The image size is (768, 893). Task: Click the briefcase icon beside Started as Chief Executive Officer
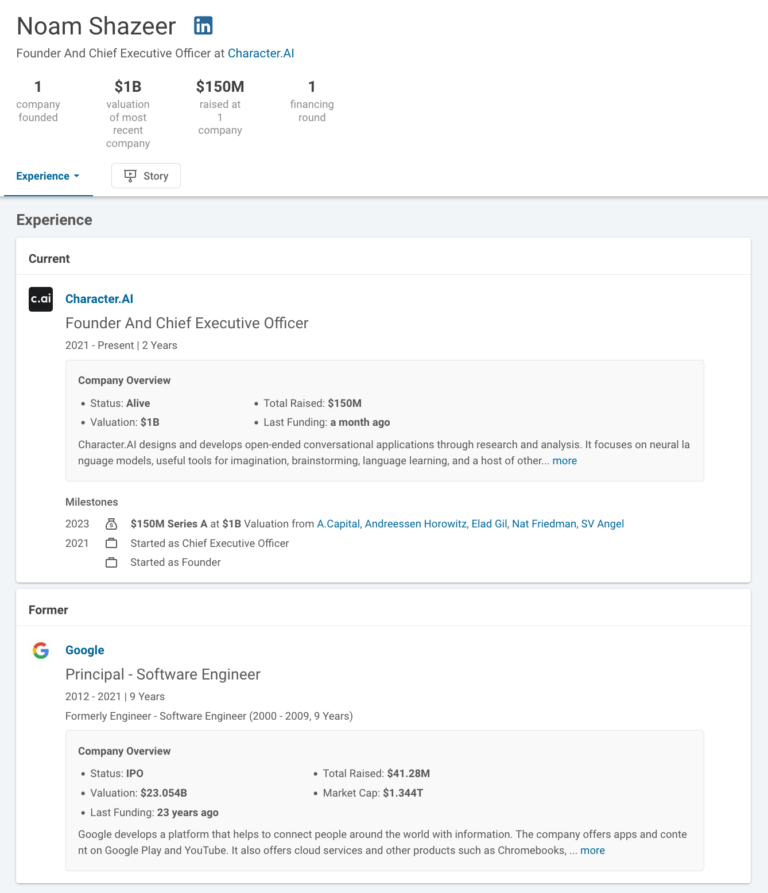(x=113, y=543)
